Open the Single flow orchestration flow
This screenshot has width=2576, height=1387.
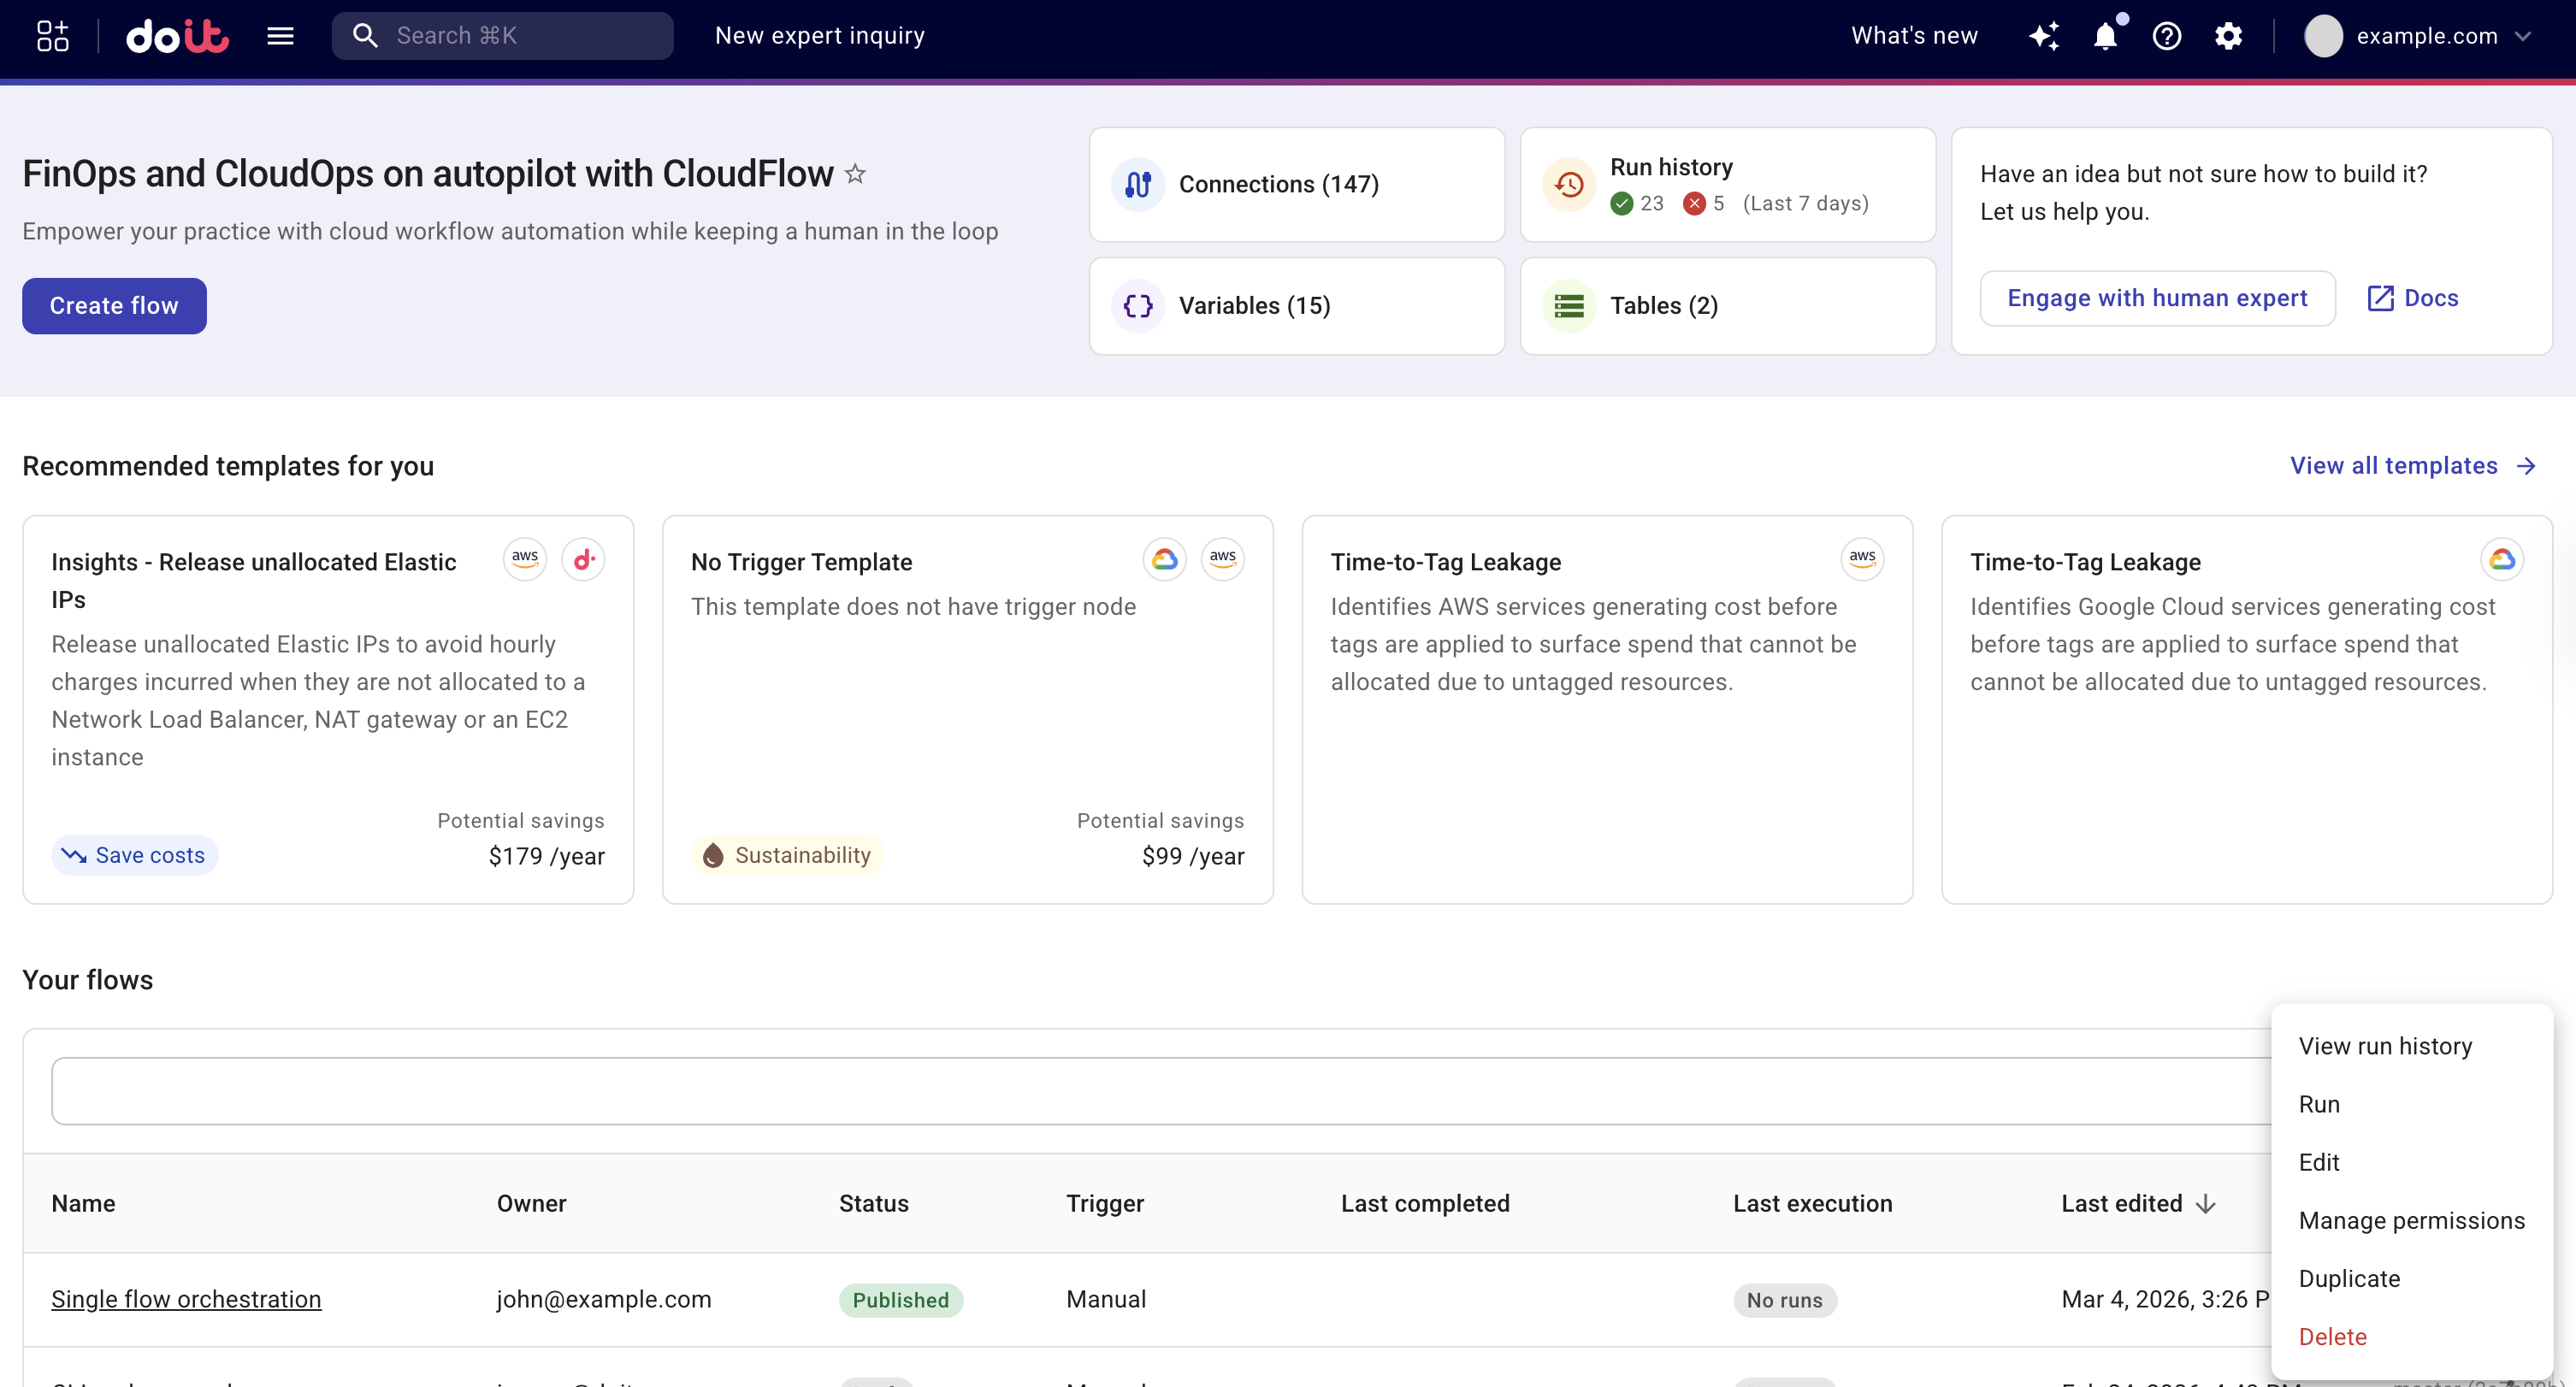pos(186,1299)
